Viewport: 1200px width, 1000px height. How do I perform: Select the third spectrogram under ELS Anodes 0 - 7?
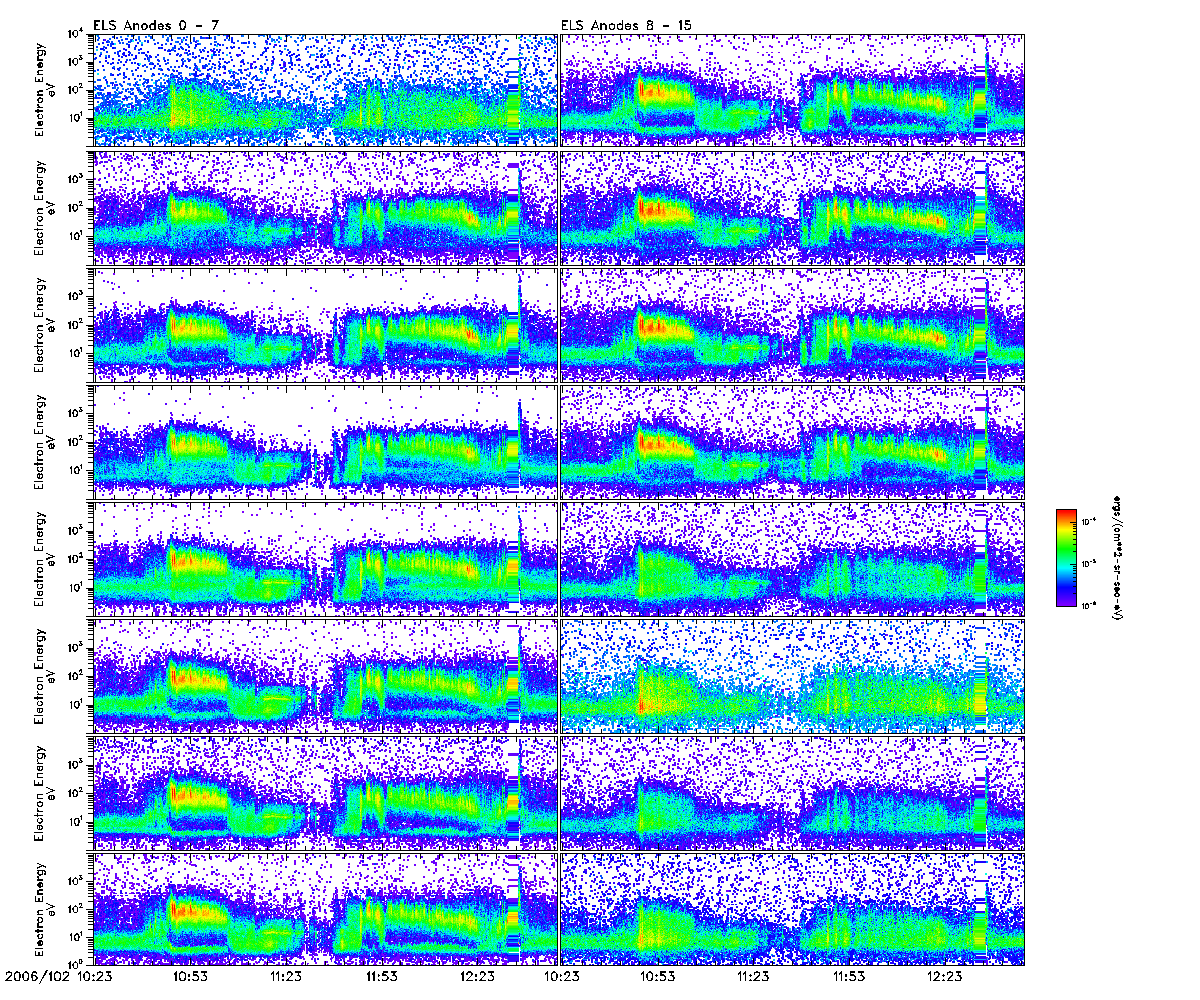coord(325,325)
